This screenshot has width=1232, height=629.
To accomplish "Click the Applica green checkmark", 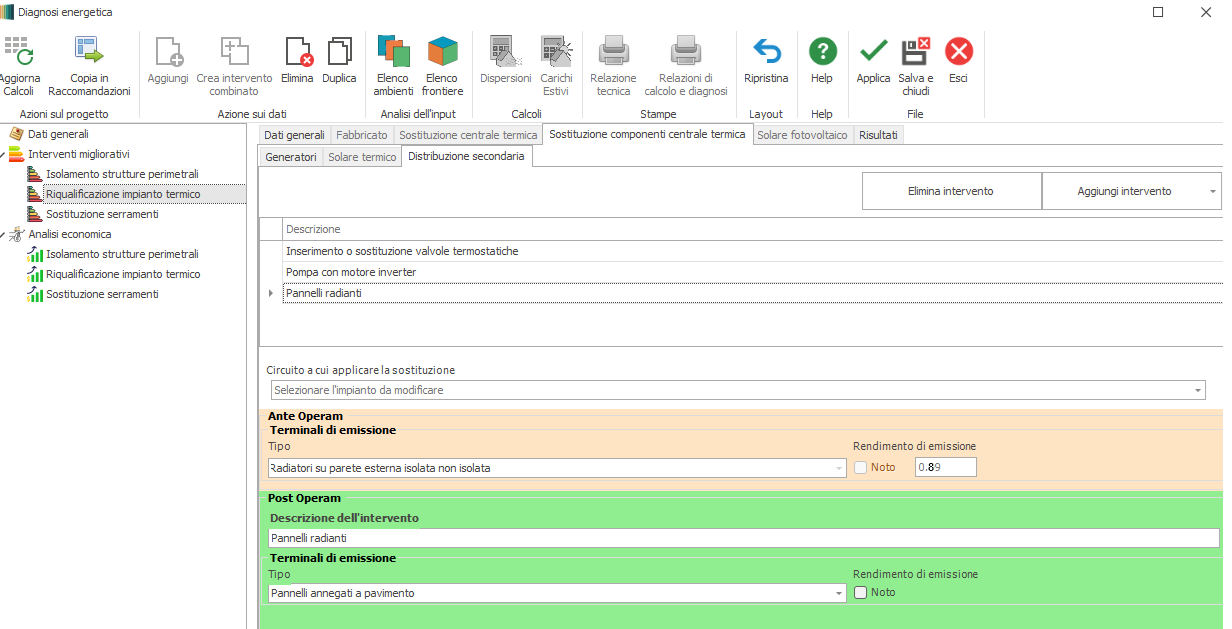I will tap(873, 52).
